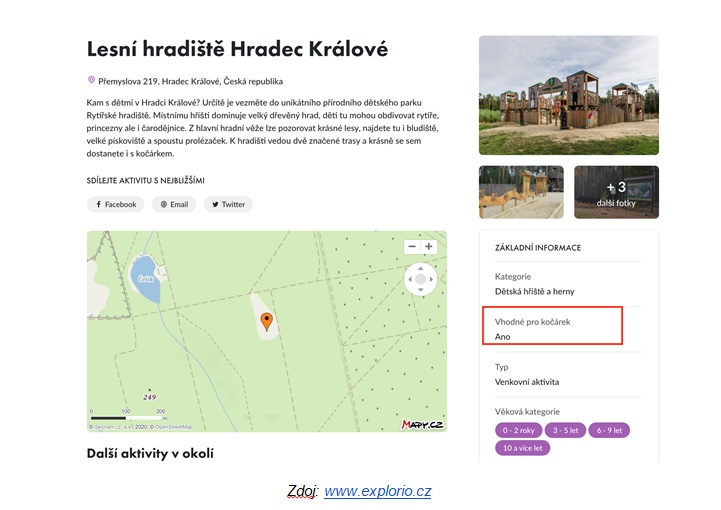Zoom in the map with plus button
721x510 pixels.
[x=429, y=246]
